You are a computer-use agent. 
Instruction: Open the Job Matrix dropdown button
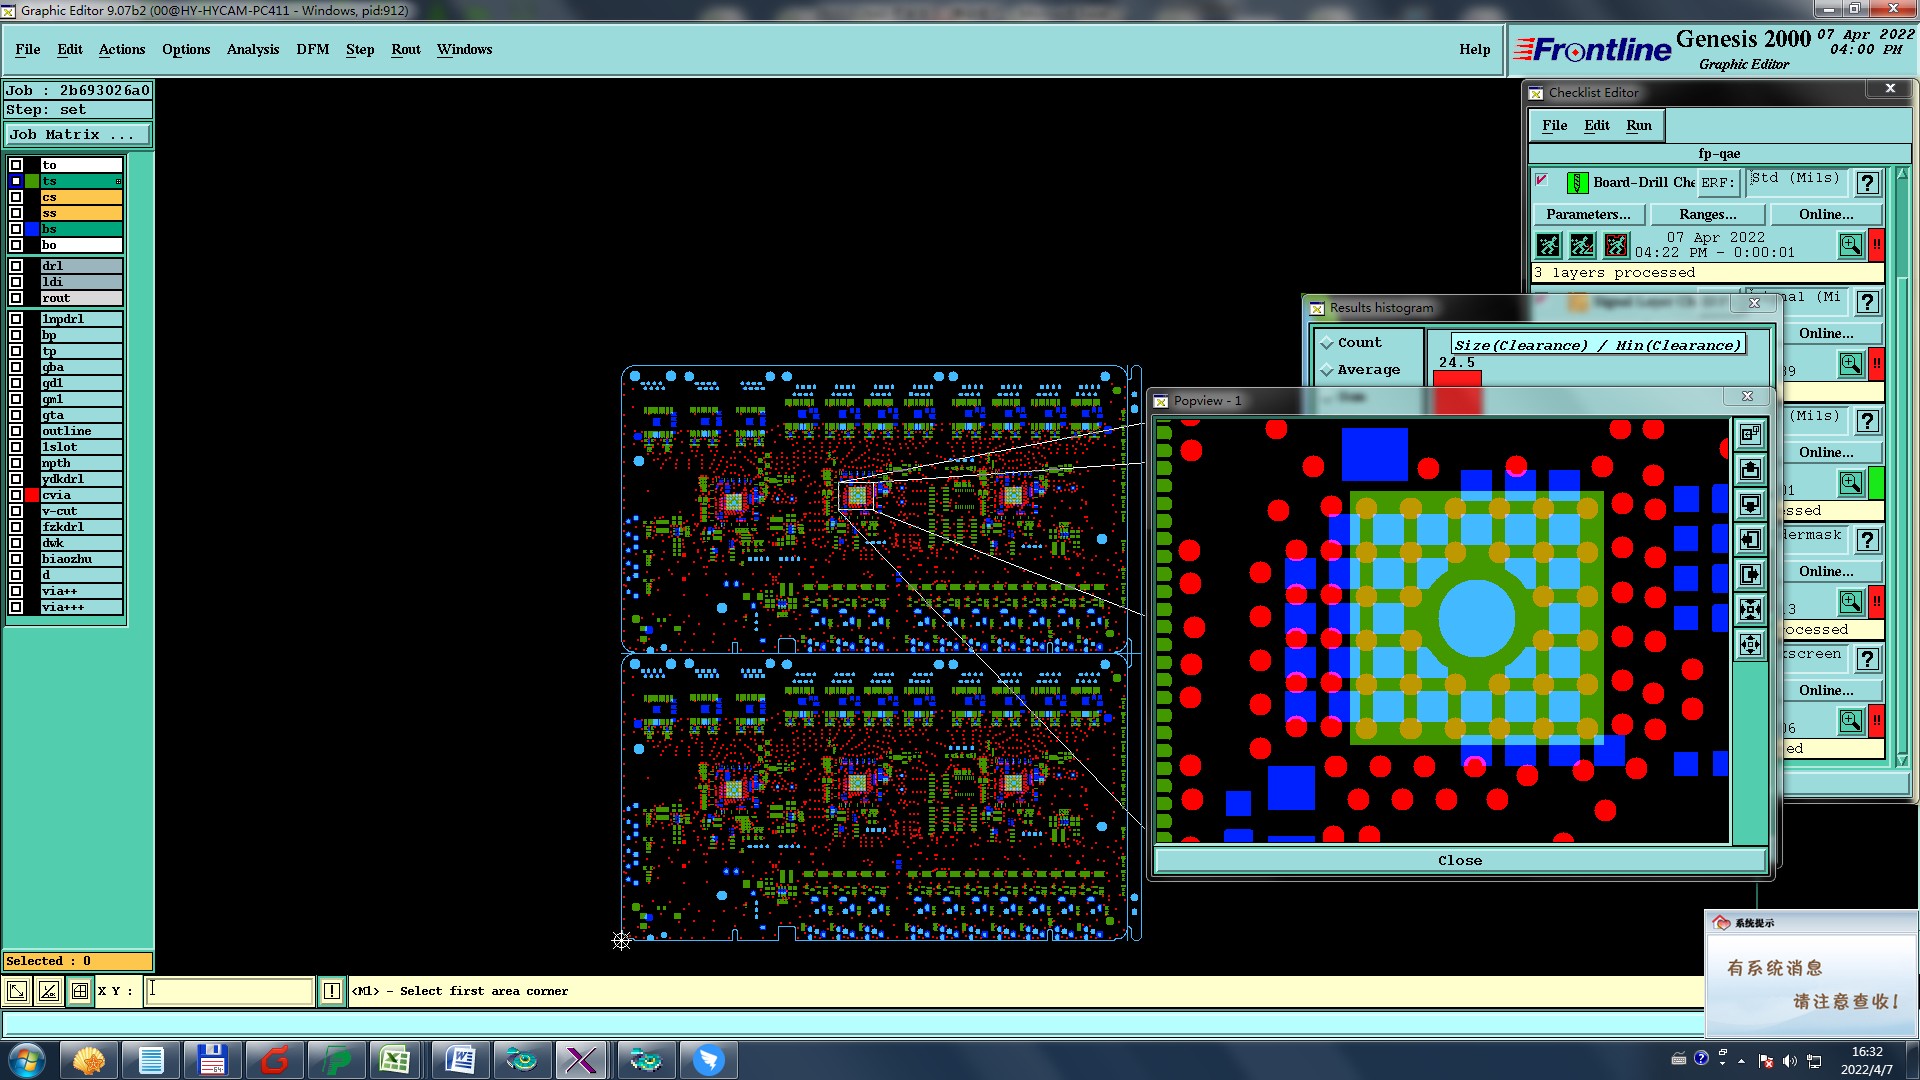point(78,135)
